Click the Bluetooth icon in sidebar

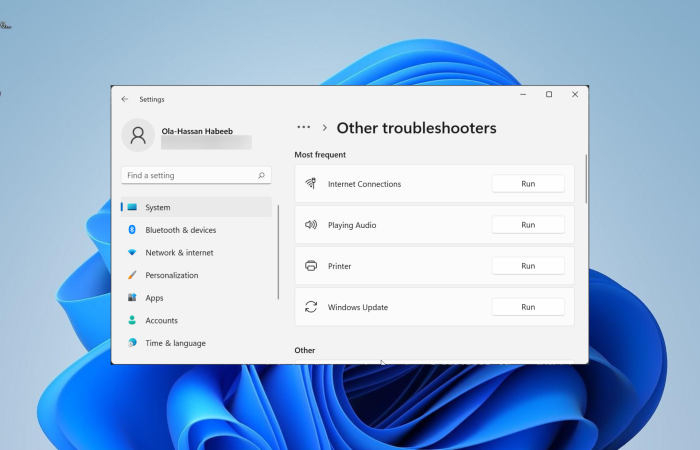pos(132,229)
